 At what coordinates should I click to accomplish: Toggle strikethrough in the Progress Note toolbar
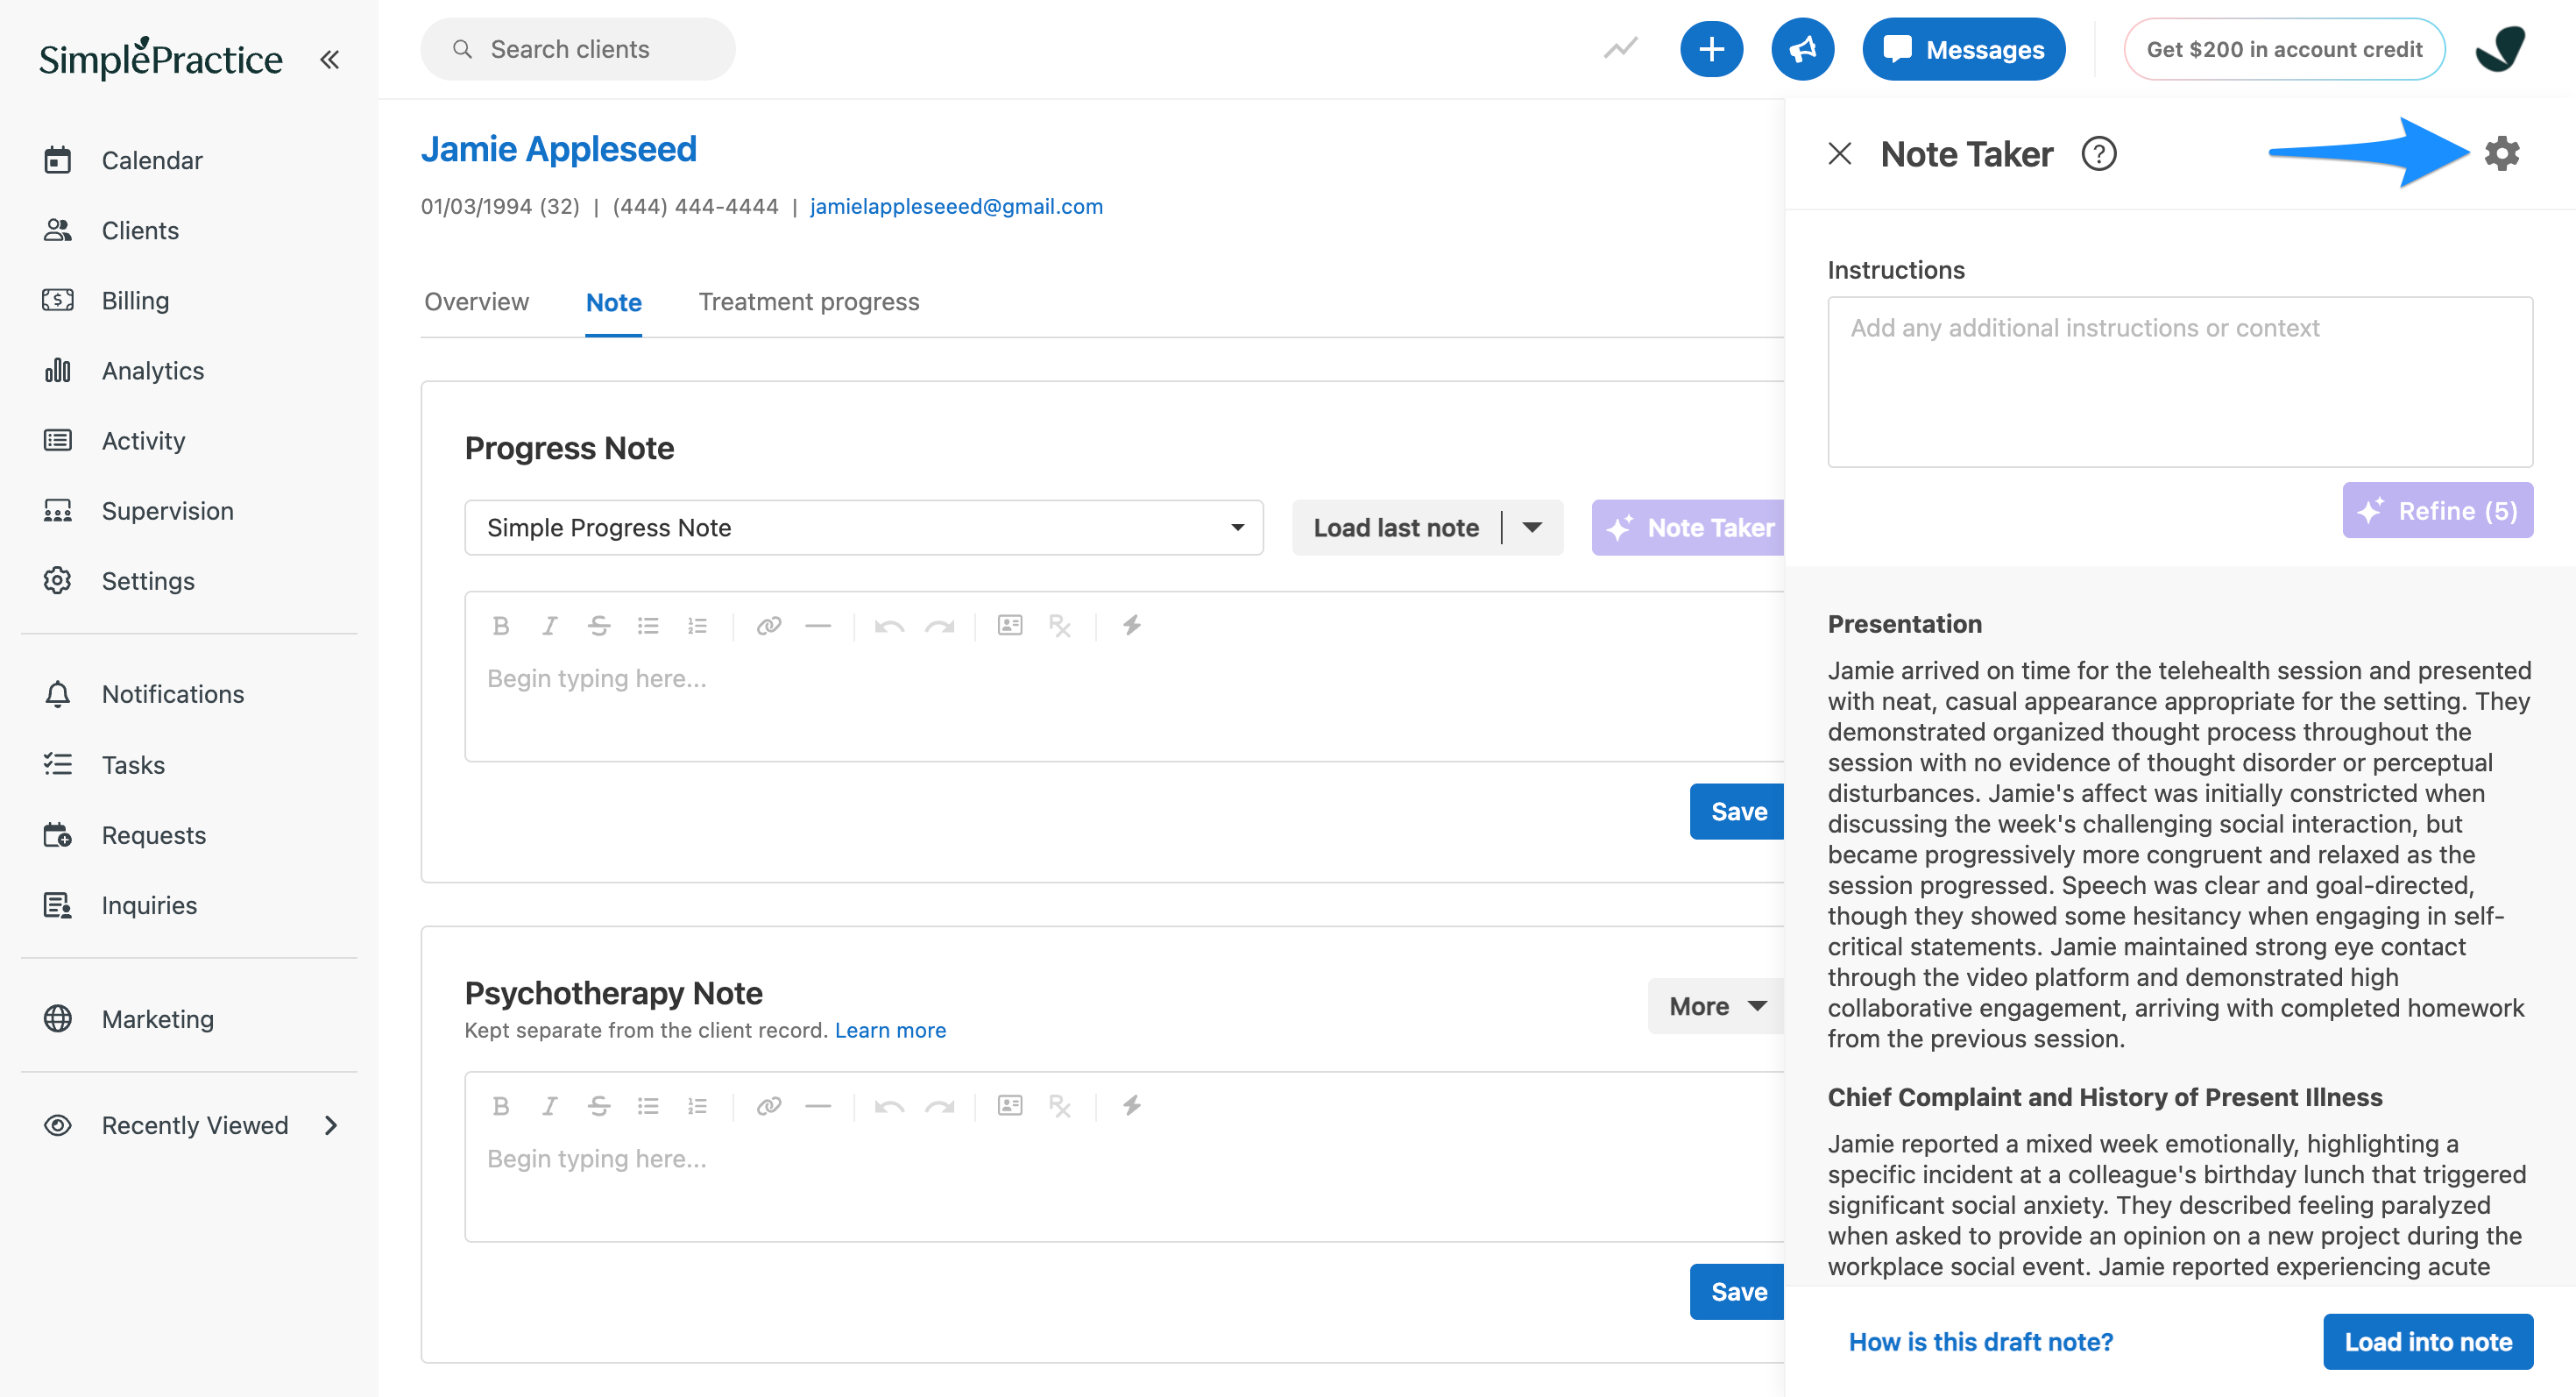(598, 625)
